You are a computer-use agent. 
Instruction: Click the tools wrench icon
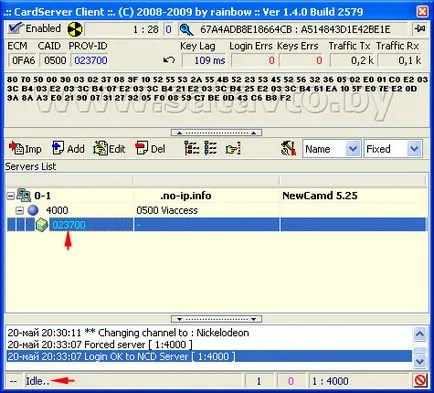289,148
